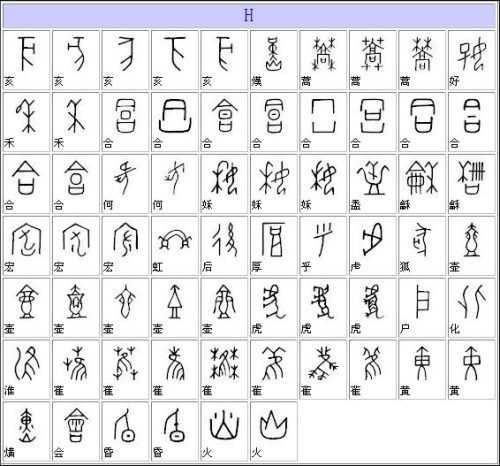
Task: Select the oracle glyph labeled 乎
Action: point(323,240)
